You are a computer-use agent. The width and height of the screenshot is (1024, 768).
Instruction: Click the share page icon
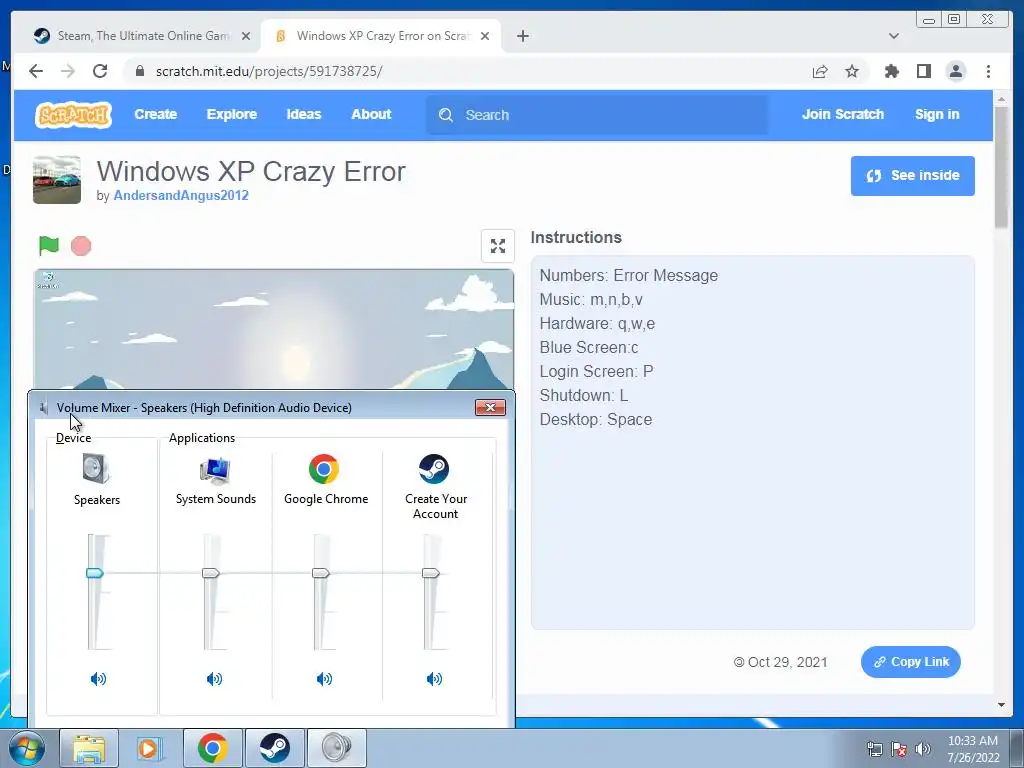pyautogui.click(x=820, y=72)
